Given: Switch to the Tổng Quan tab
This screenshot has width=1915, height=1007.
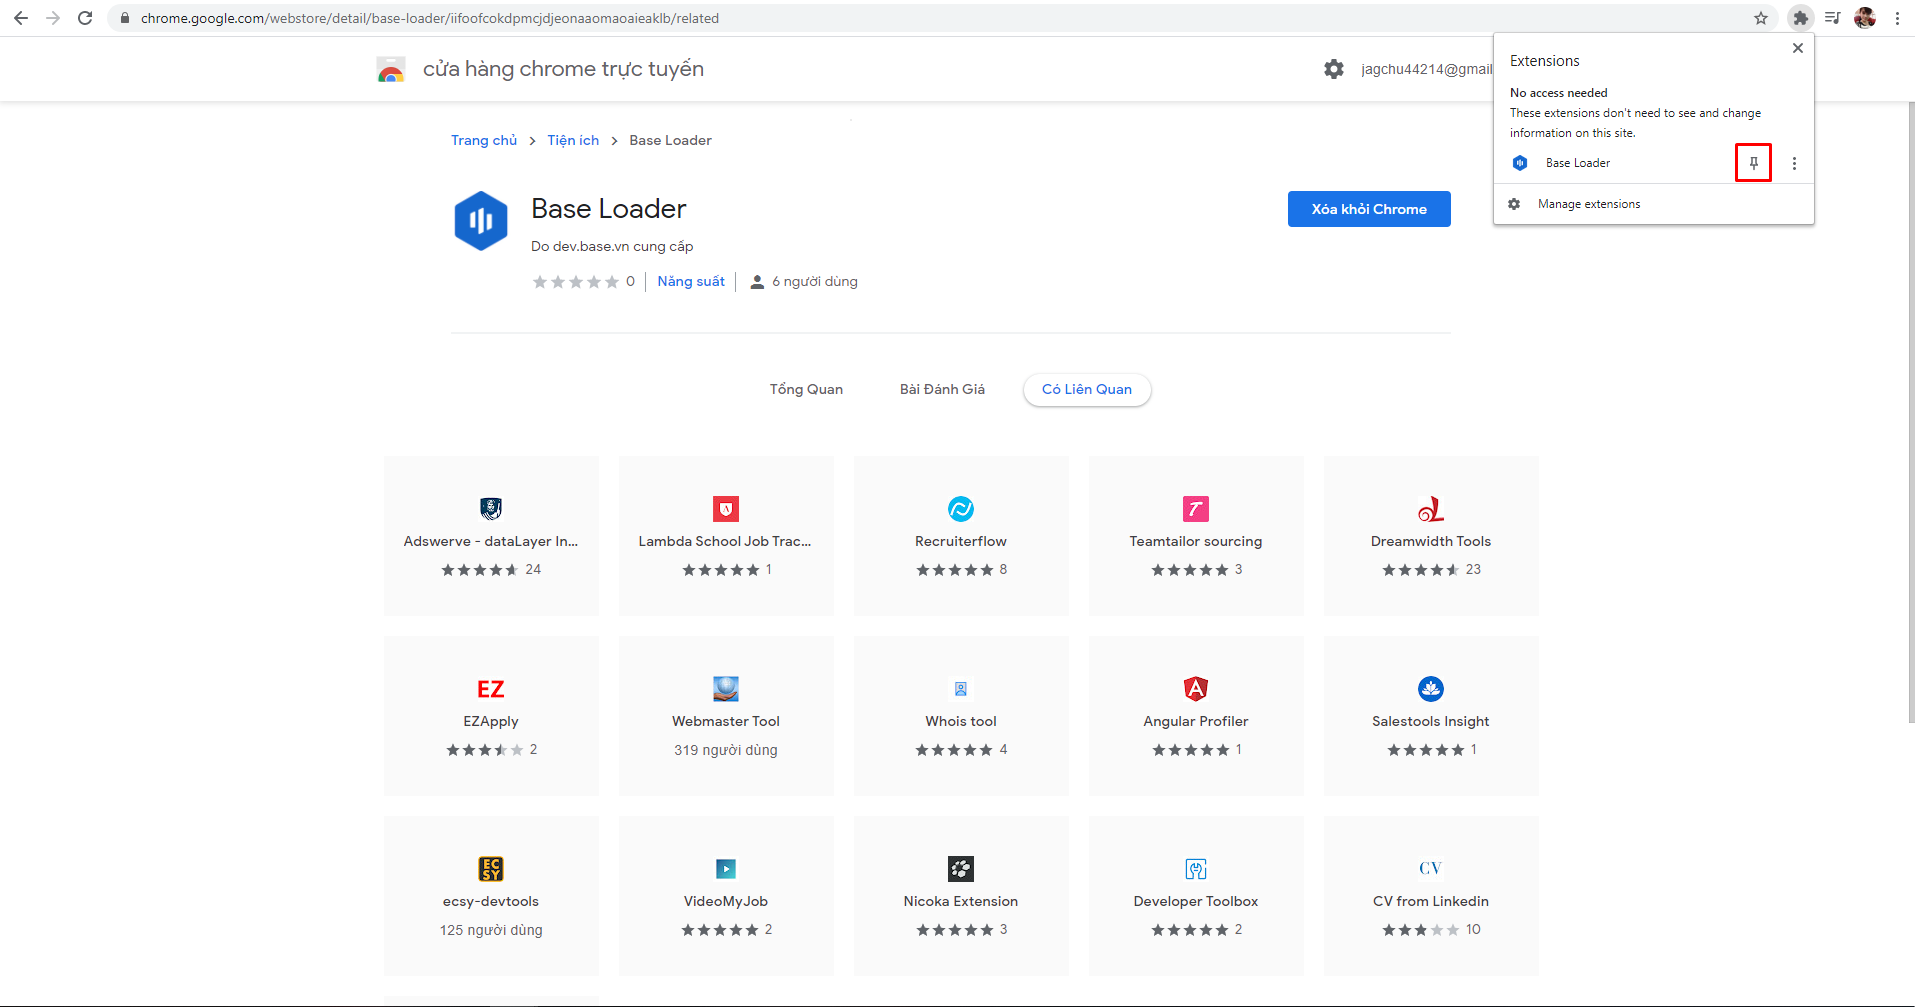Looking at the screenshot, I should [x=806, y=389].
